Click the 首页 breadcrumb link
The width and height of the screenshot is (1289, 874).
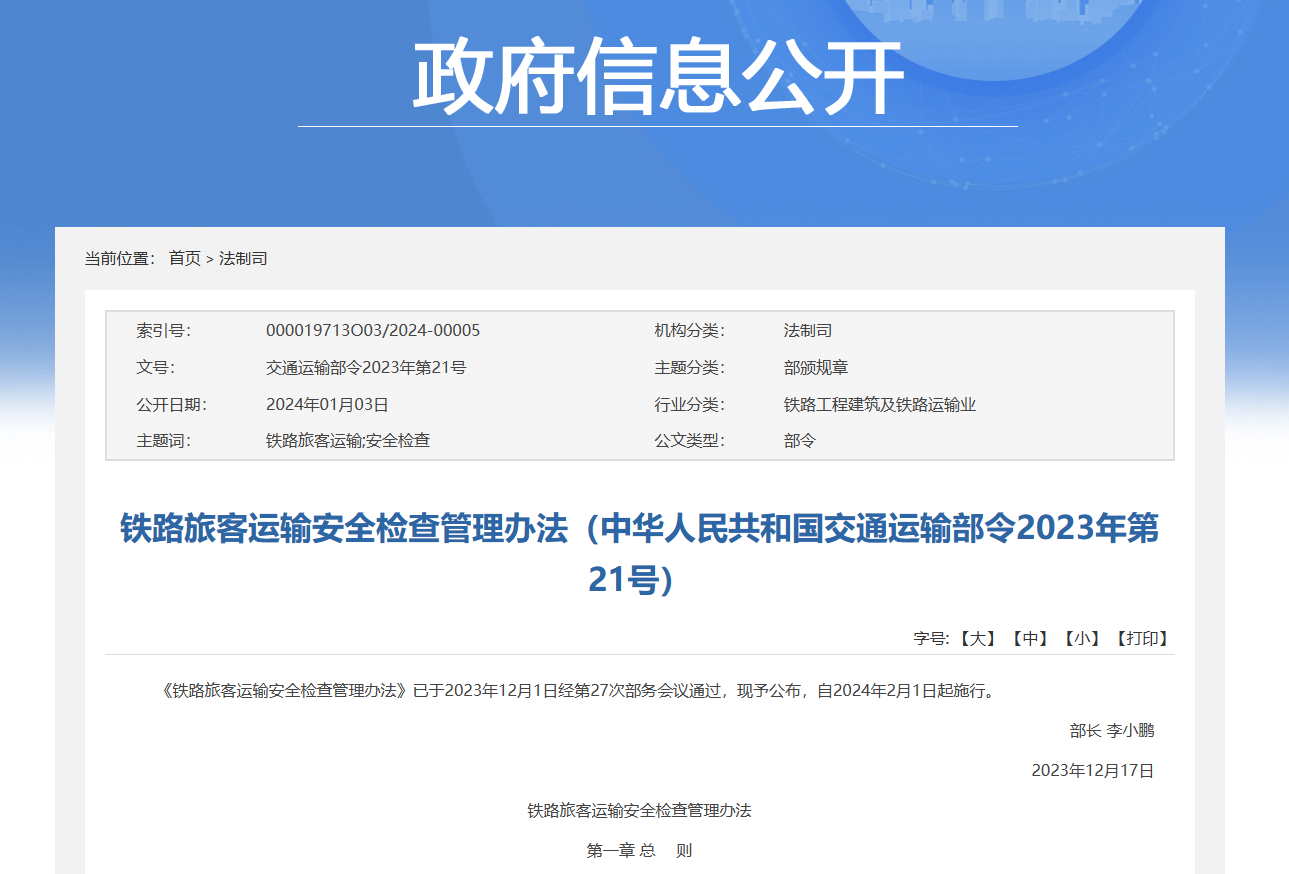184,258
